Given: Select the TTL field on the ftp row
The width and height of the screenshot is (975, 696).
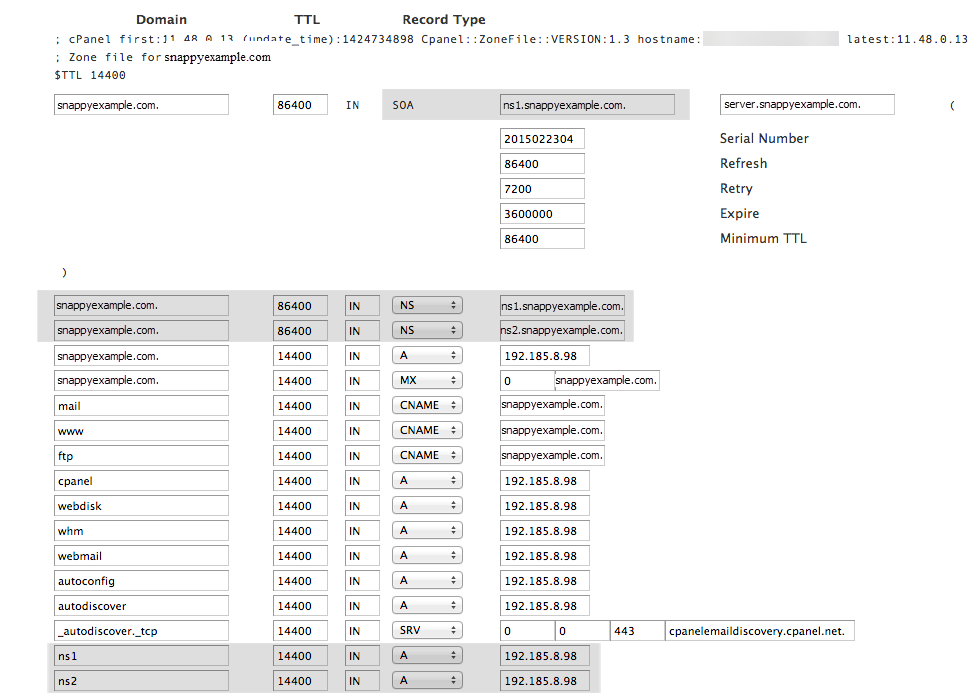Looking at the screenshot, I should tap(300, 455).
